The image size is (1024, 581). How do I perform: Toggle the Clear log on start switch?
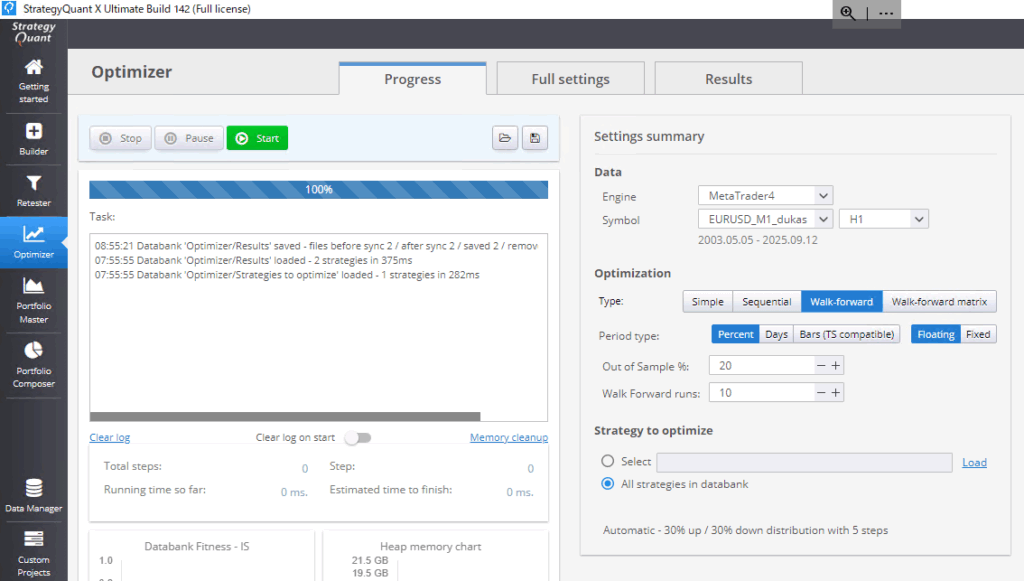coord(357,438)
